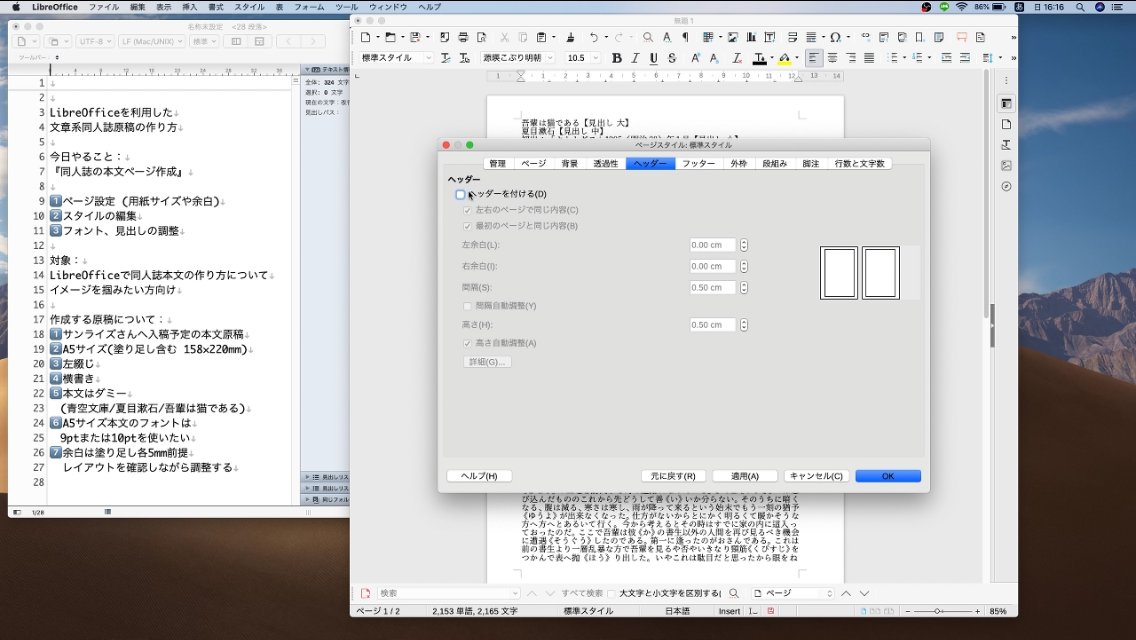Open the font size 10.5 dropdown
The height and width of the screenshot is (640, 1136).
596,58
